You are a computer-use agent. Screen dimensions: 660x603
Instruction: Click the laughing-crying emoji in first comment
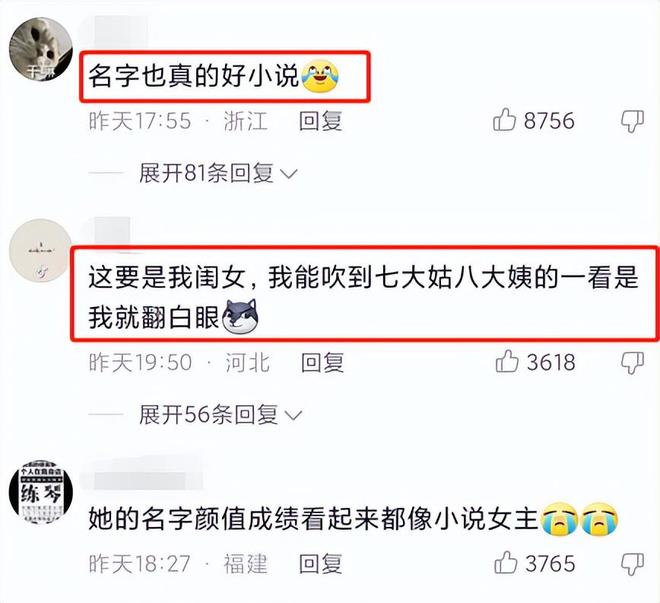tap(320, 76)
